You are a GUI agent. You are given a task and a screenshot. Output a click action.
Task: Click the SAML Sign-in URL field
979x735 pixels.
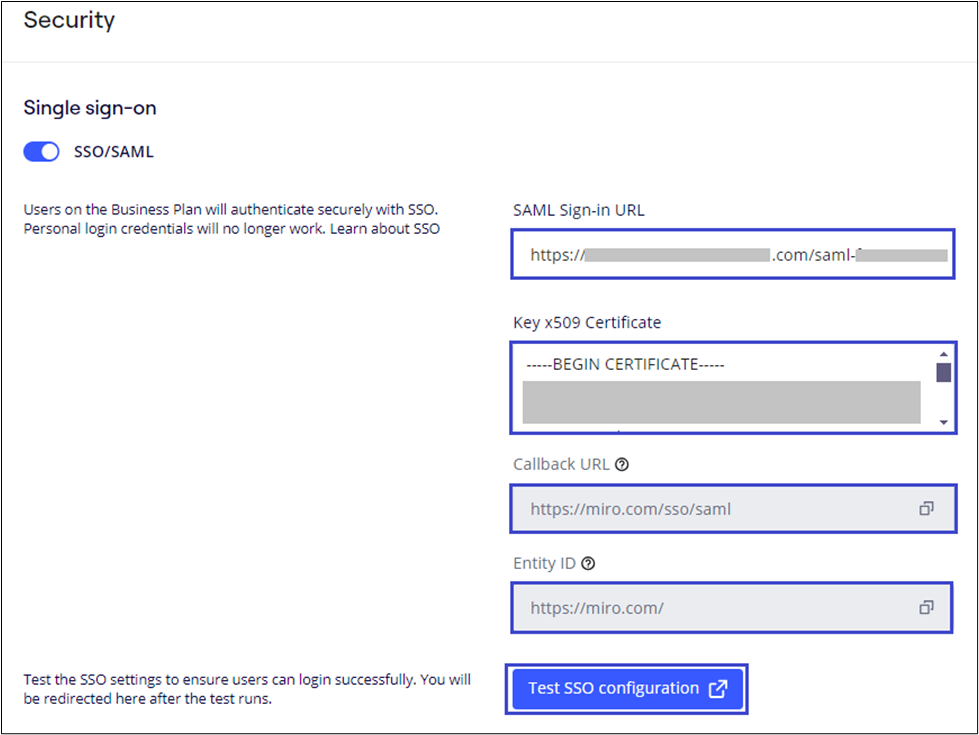732,255
